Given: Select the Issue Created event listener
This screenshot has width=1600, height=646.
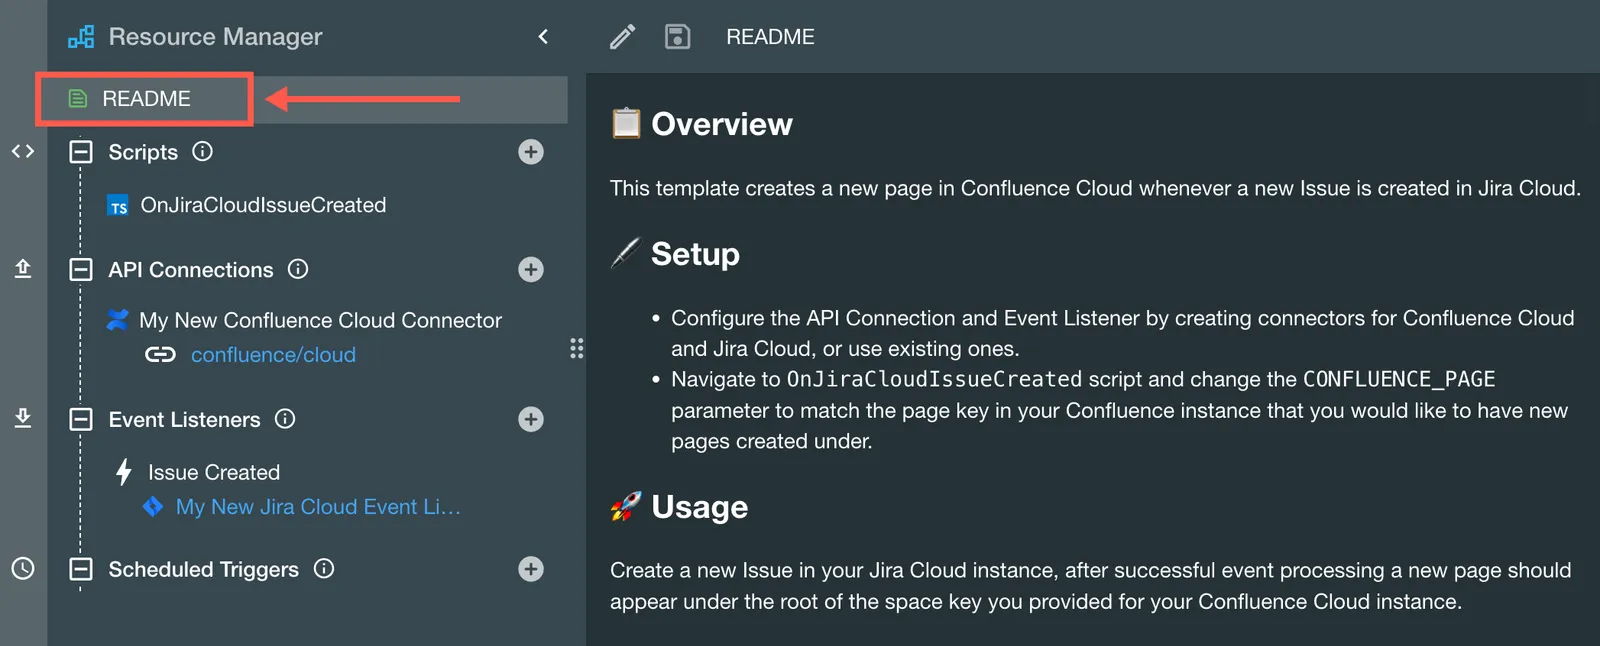Looking at the screenshot, I should [214, 472].
